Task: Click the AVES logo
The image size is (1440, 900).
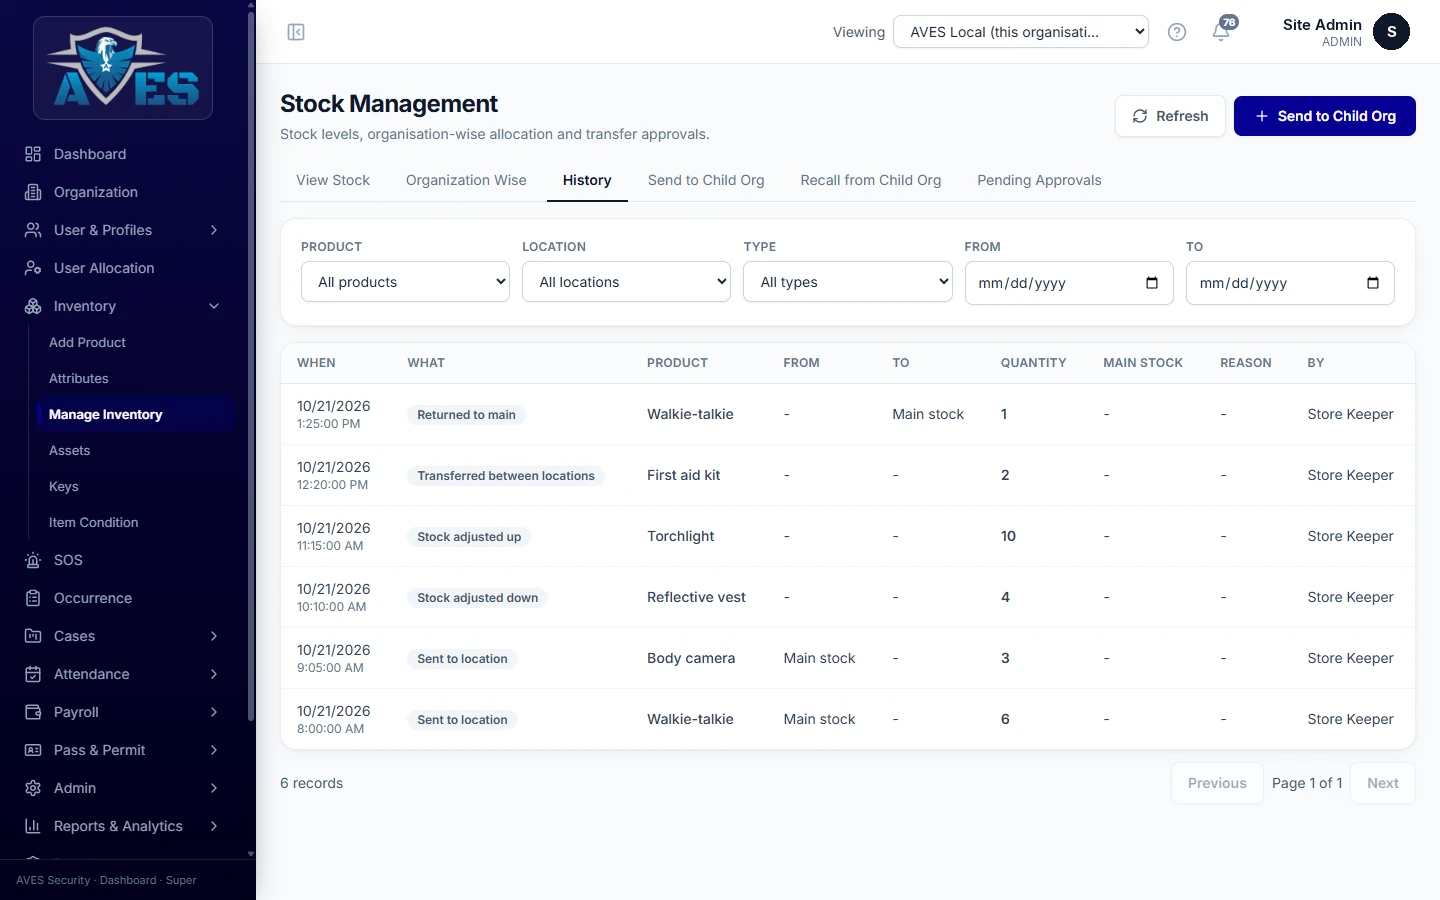Action: click(x=123, y=68)
